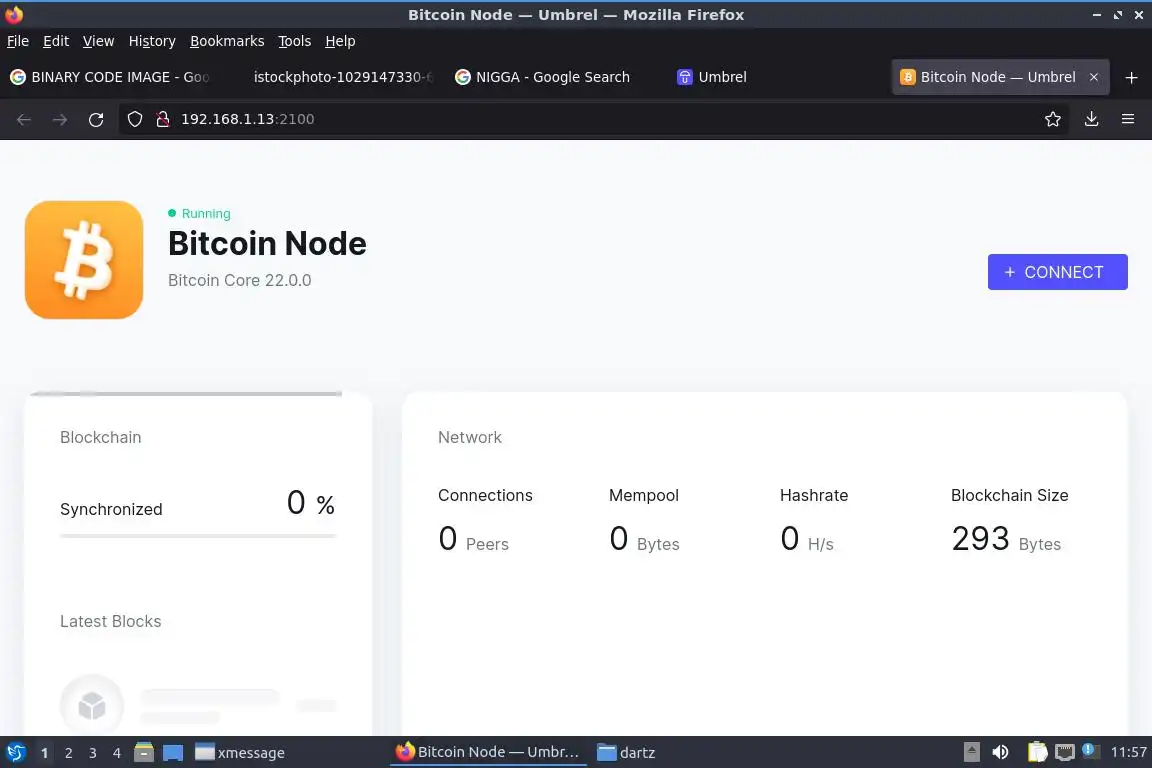Click the 11:57 taskbar clock

[1128, 752]
